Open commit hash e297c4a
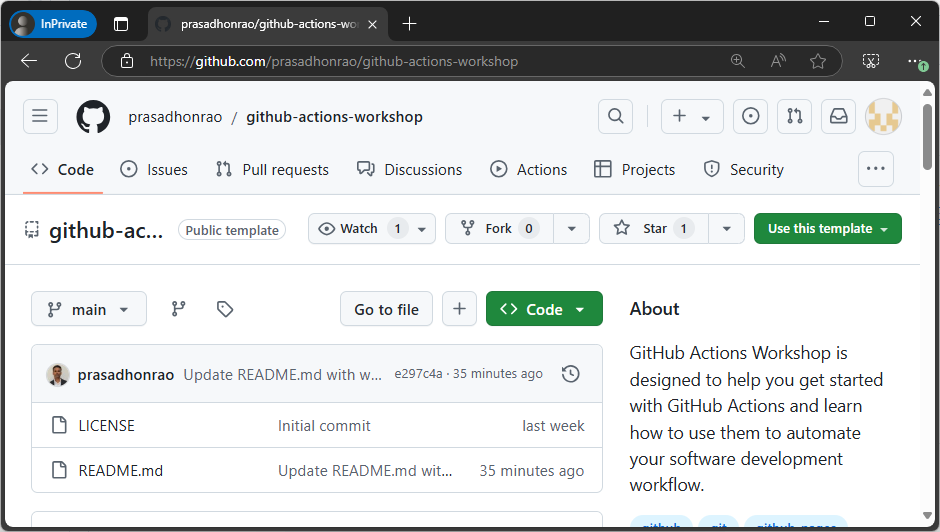Viewport: 940px width, 532px height. (x=418, y=374)
